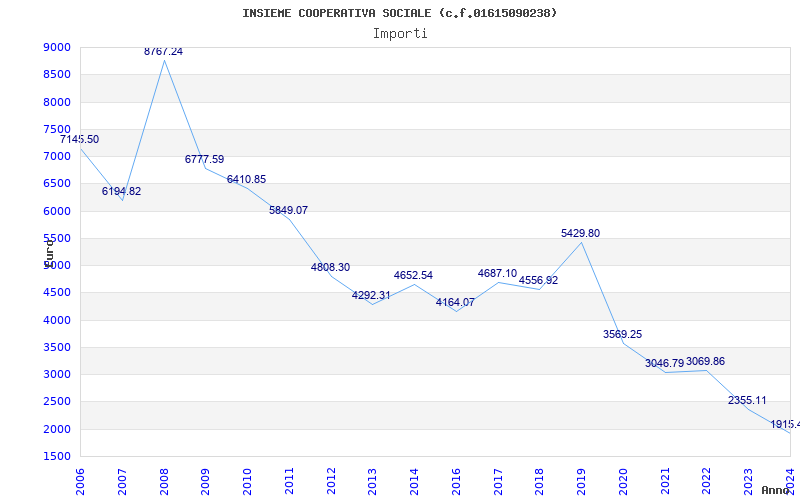
Task: Click the 6410.85 data label
Action: coord(246,180)
